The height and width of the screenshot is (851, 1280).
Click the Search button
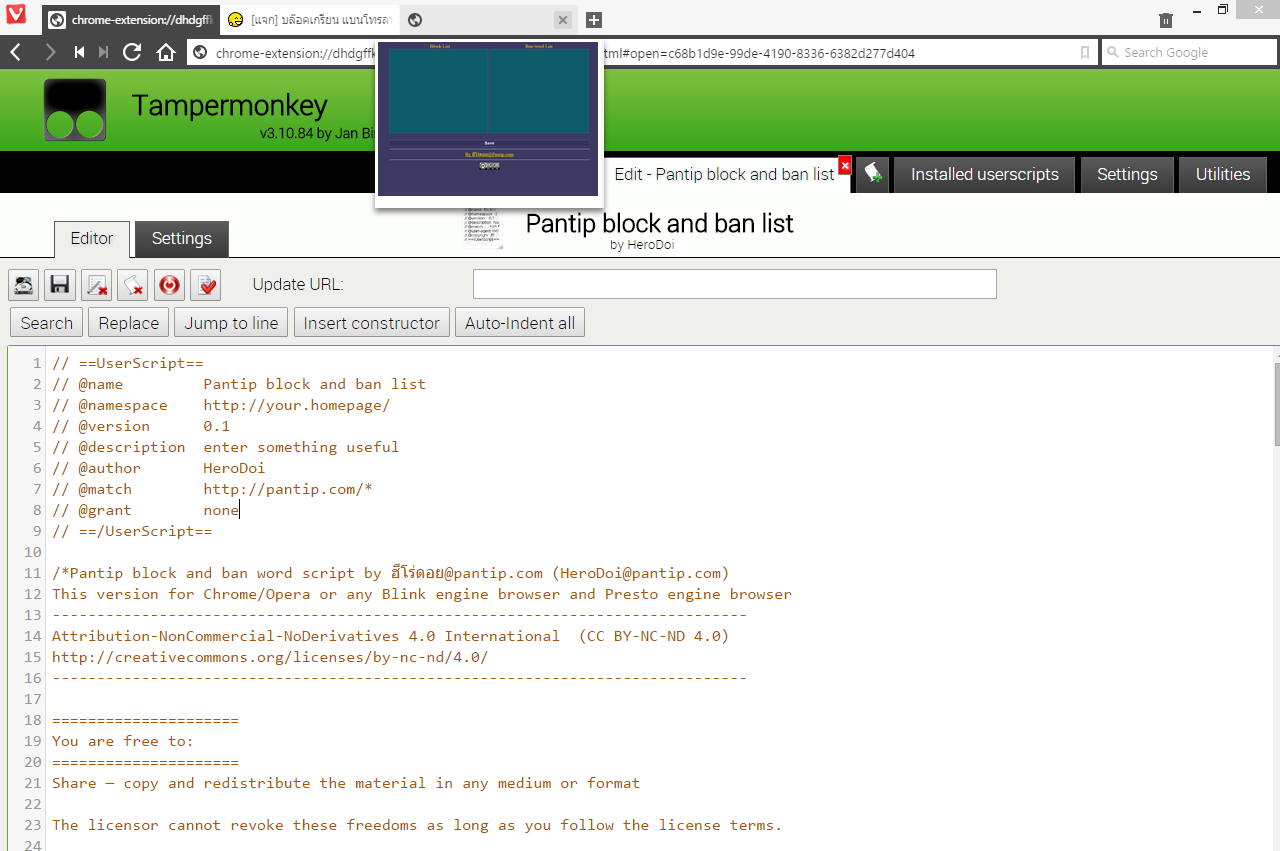[47, 323]
